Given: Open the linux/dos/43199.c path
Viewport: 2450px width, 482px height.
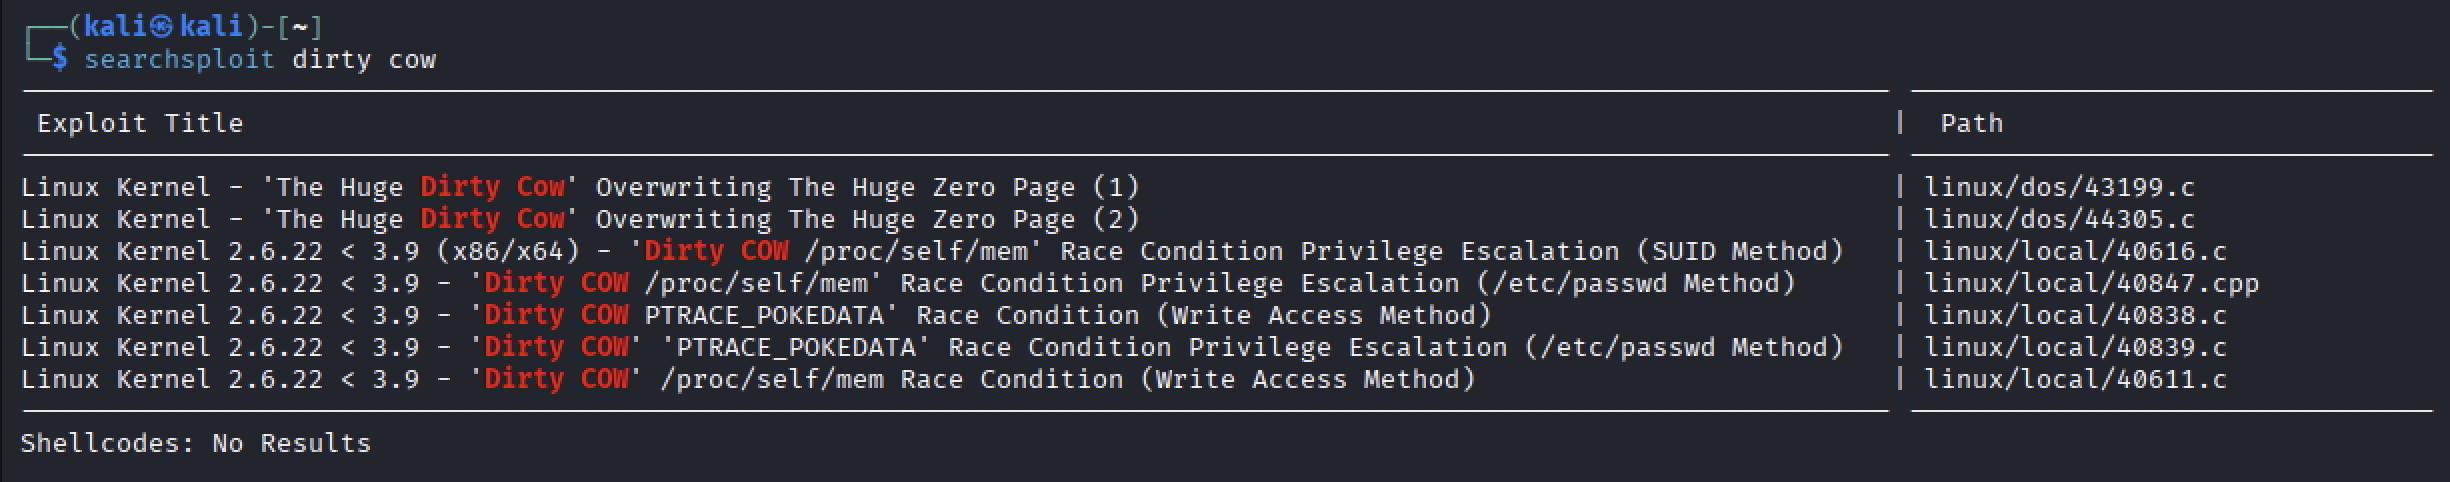Looking at the screenshot, I should 2059,187.
